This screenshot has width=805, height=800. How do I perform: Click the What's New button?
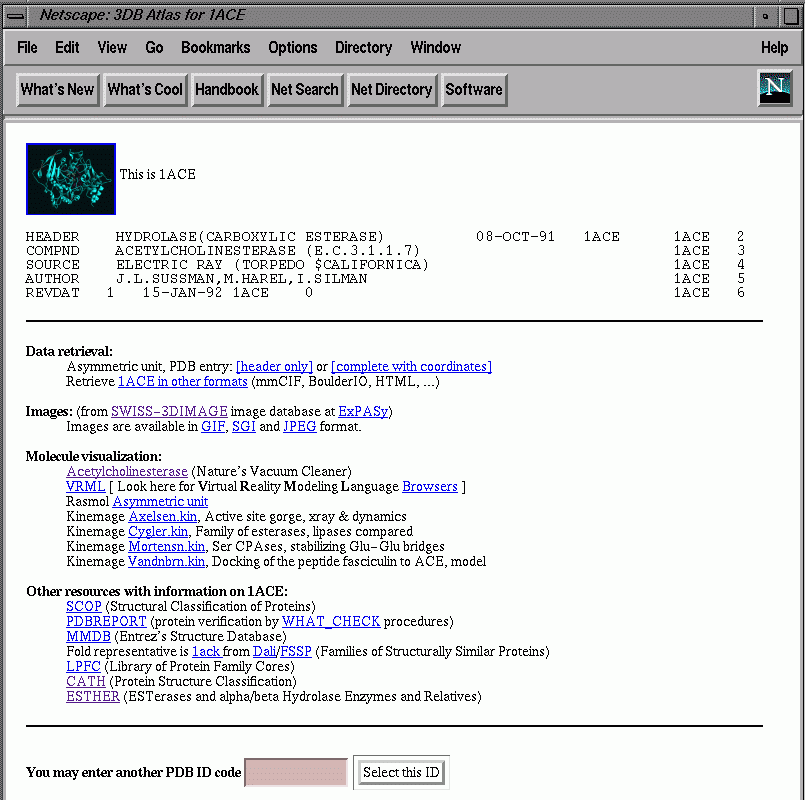click(x=58, y=89)
